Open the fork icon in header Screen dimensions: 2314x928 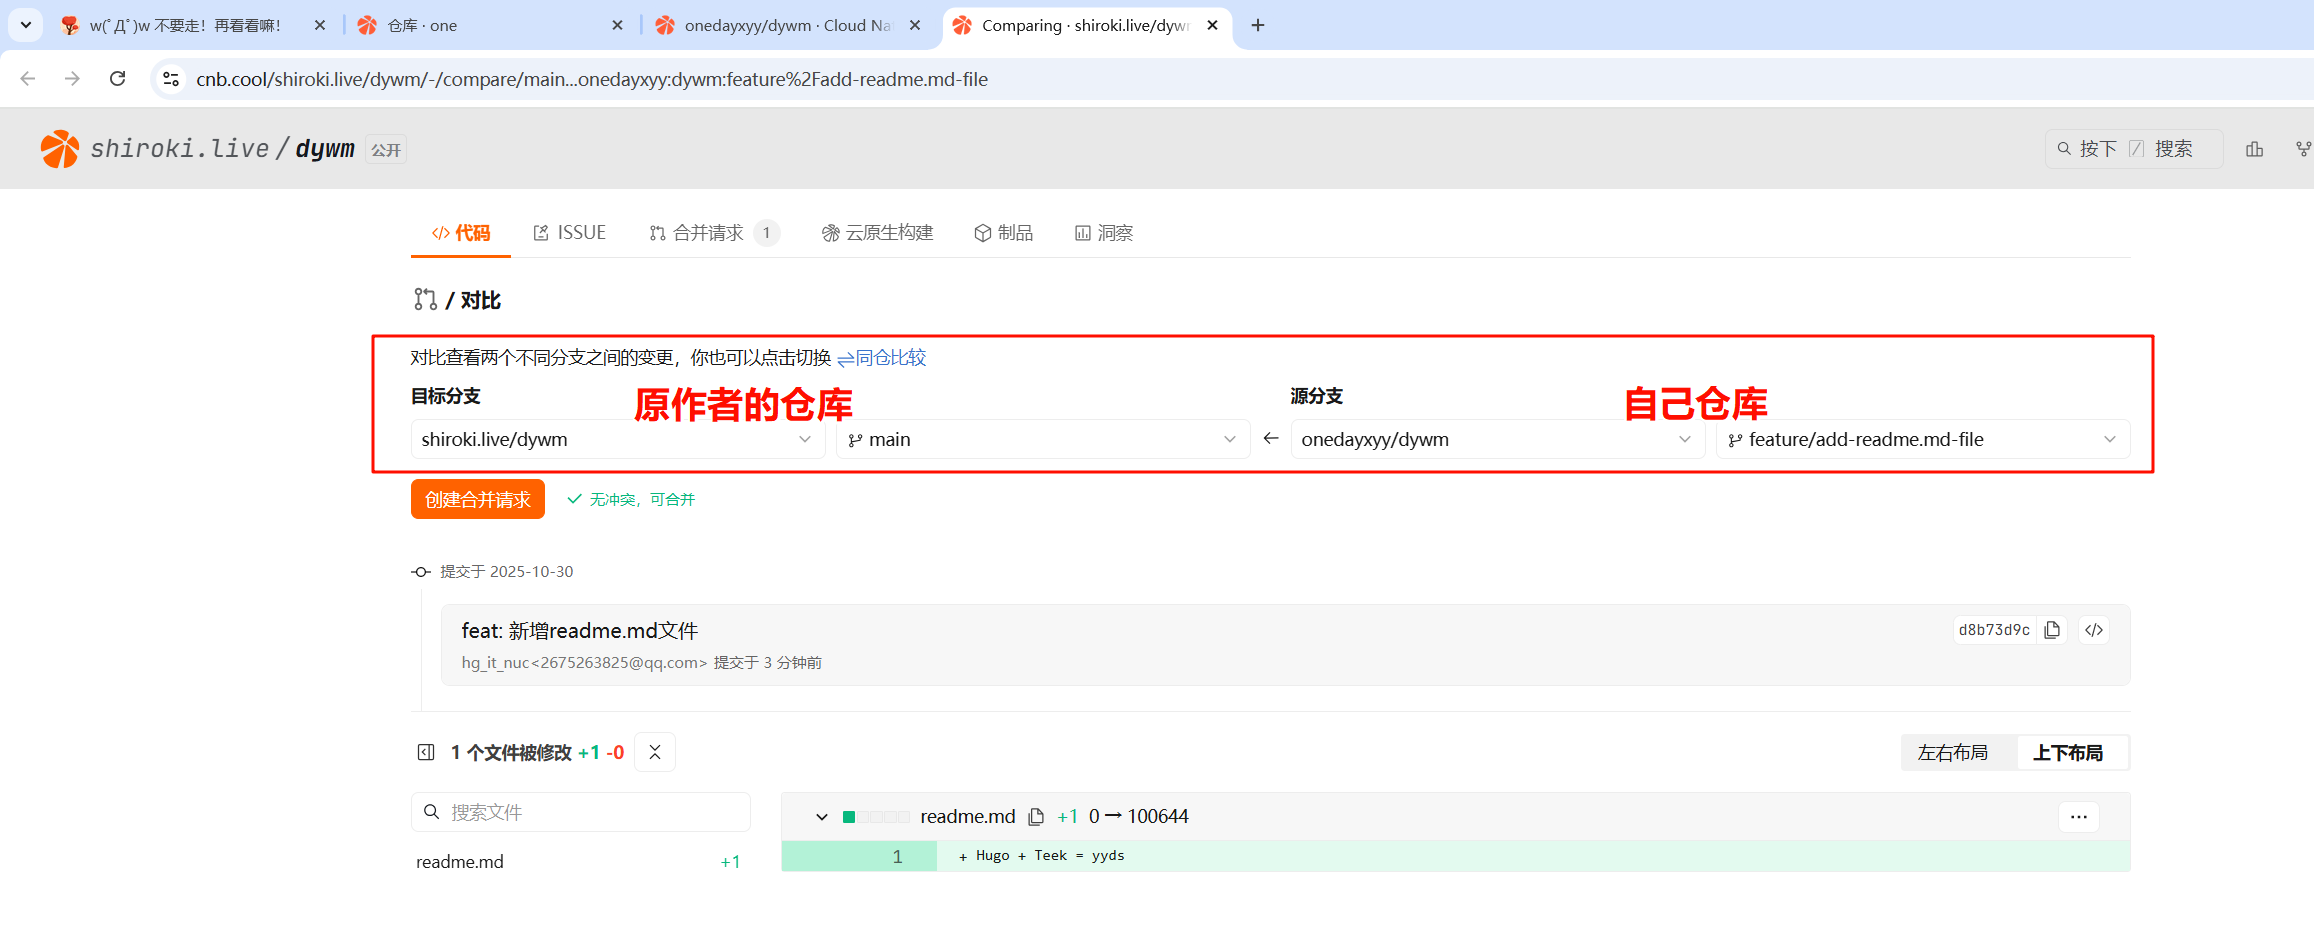[2303, 149]
